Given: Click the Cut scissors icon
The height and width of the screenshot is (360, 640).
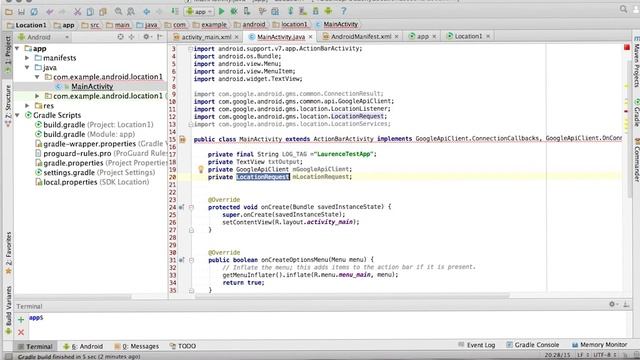Looking at the screenshot, I should pos(77,12).
